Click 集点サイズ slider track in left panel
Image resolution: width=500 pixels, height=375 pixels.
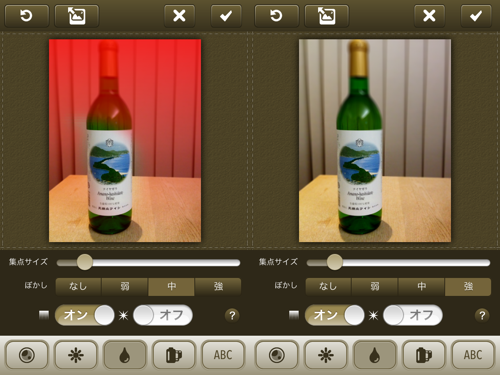point(148,263)
